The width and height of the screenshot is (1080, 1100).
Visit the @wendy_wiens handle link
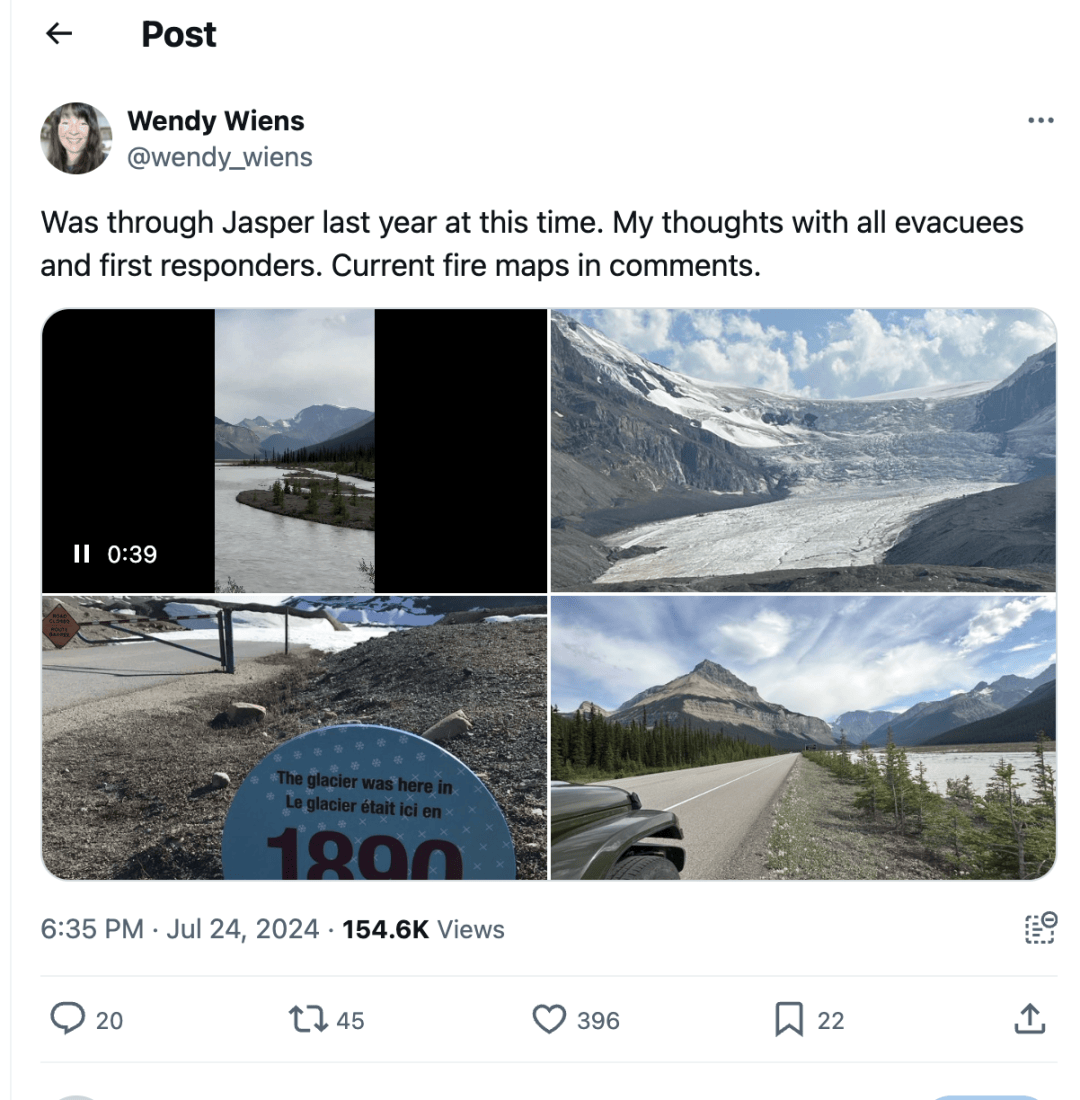pyautogui.click(x=220, y=157)
